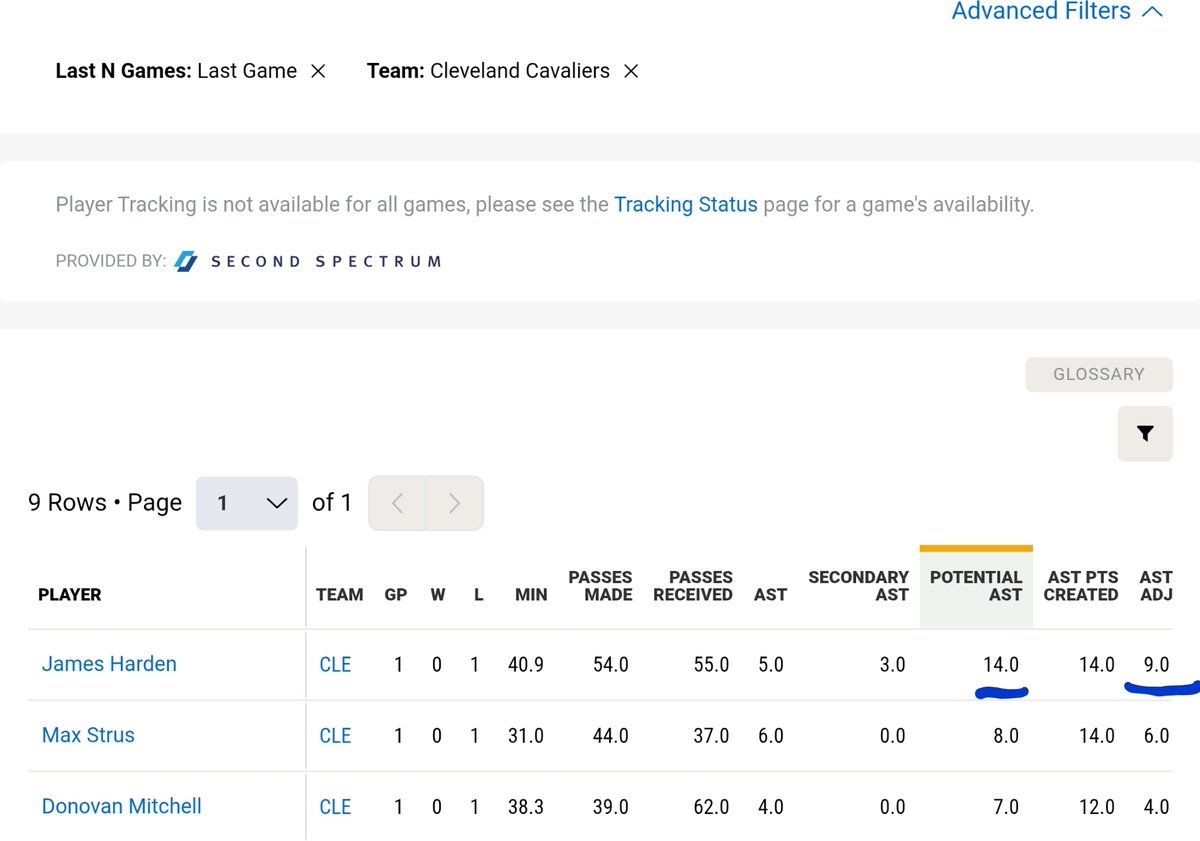
Task: Go to the previous page arrow
Action: pyautogui.click(x=398, y=503)
